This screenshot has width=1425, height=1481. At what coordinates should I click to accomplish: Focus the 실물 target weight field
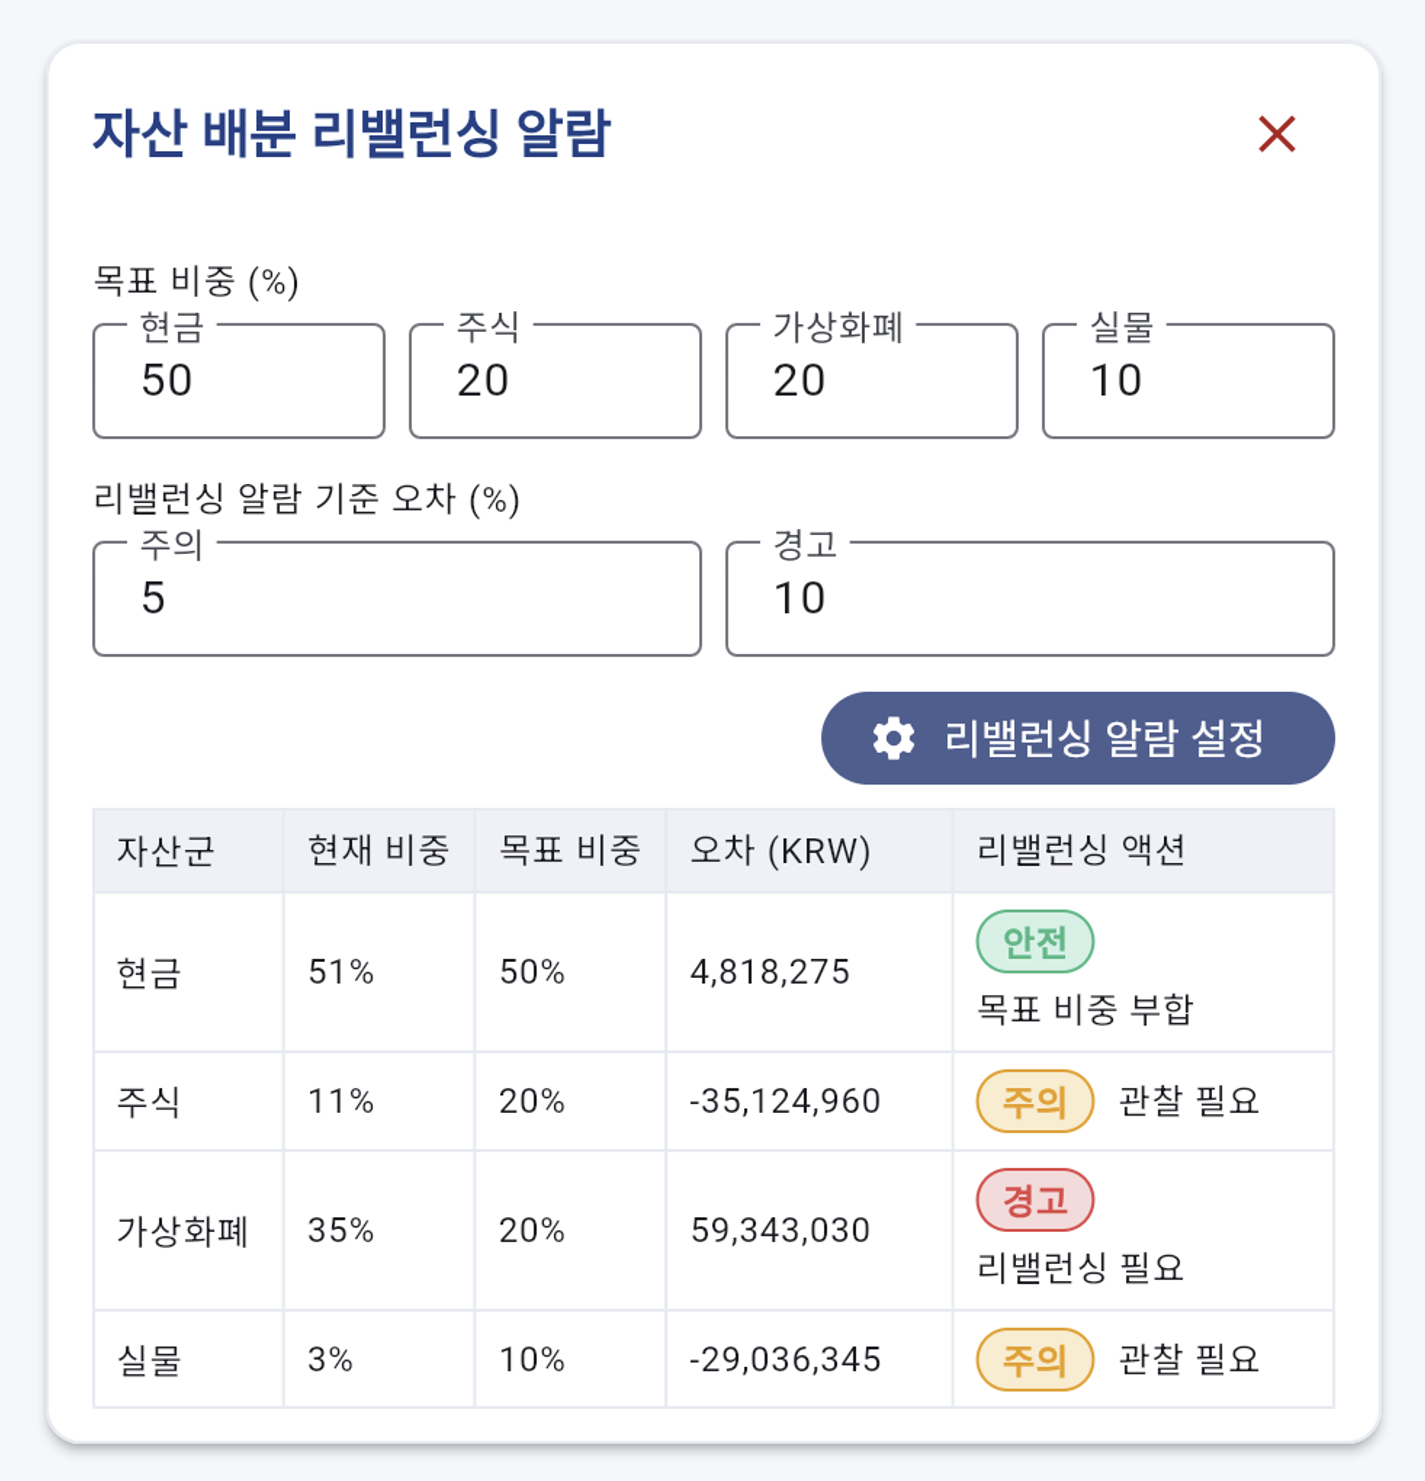tap(1187, 381)
